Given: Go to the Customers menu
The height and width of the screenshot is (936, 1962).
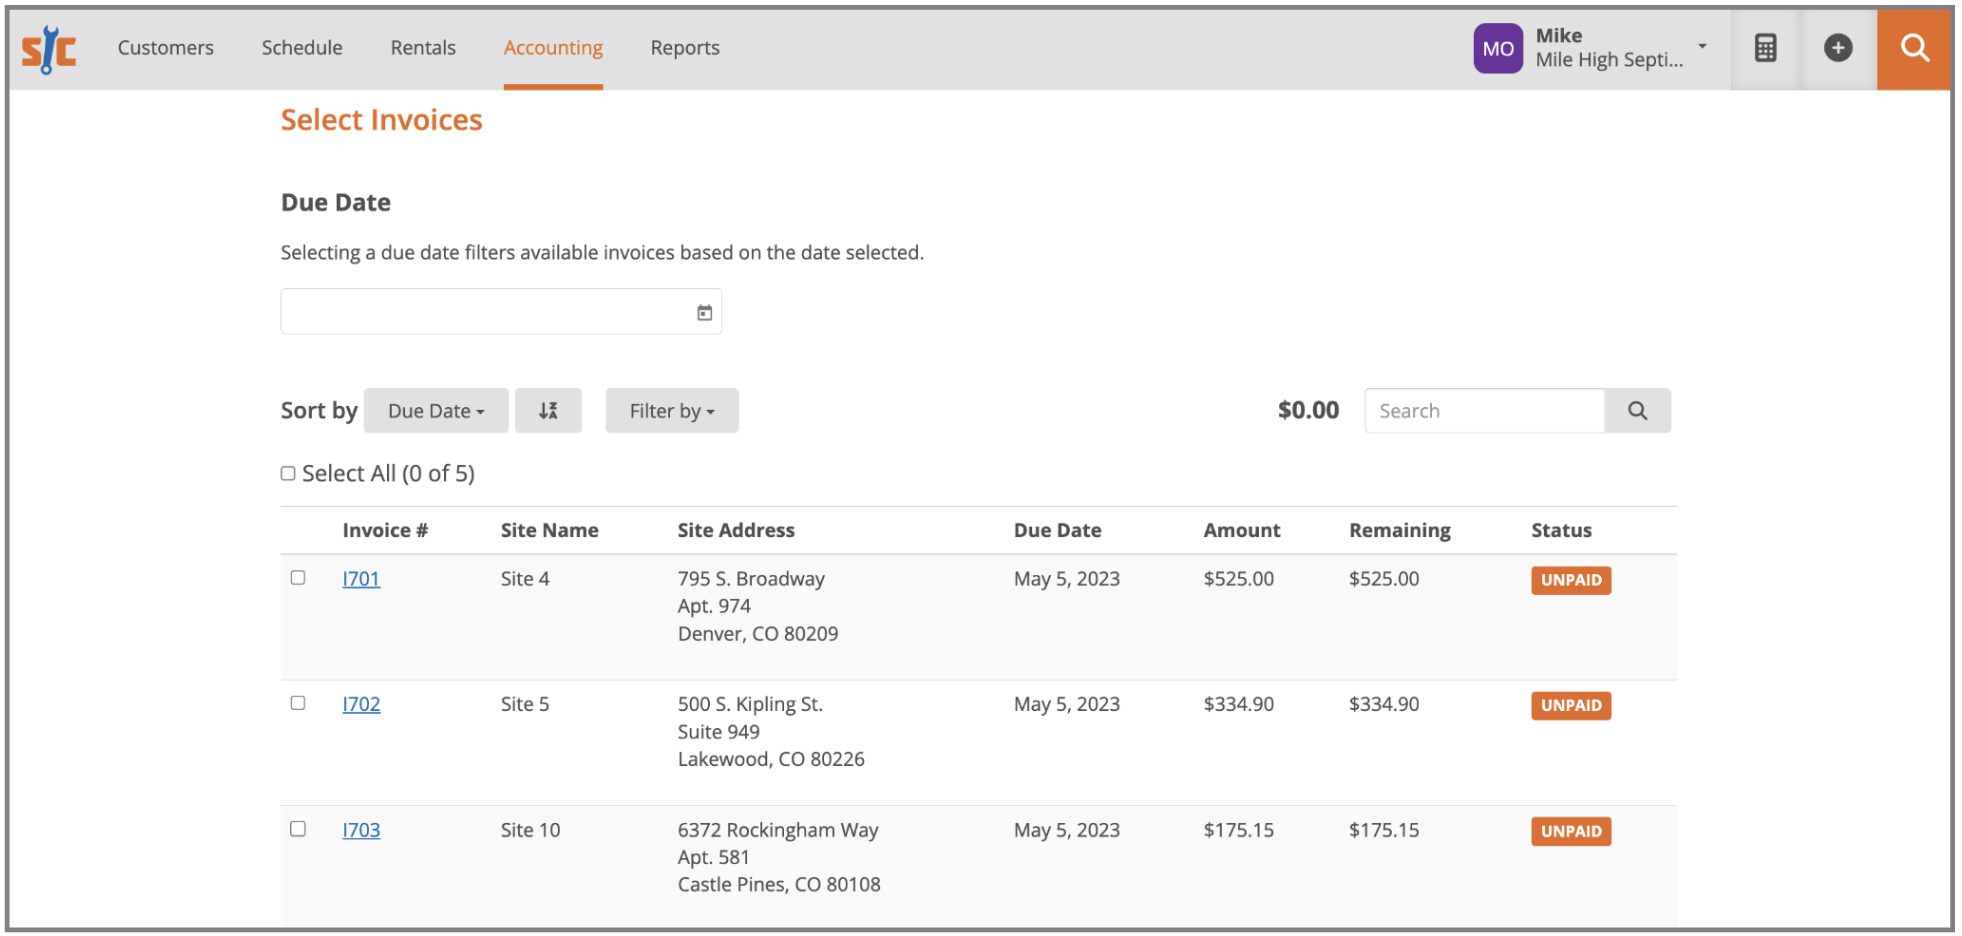Looking at the screenshot, I should click(x=166, y=48).
